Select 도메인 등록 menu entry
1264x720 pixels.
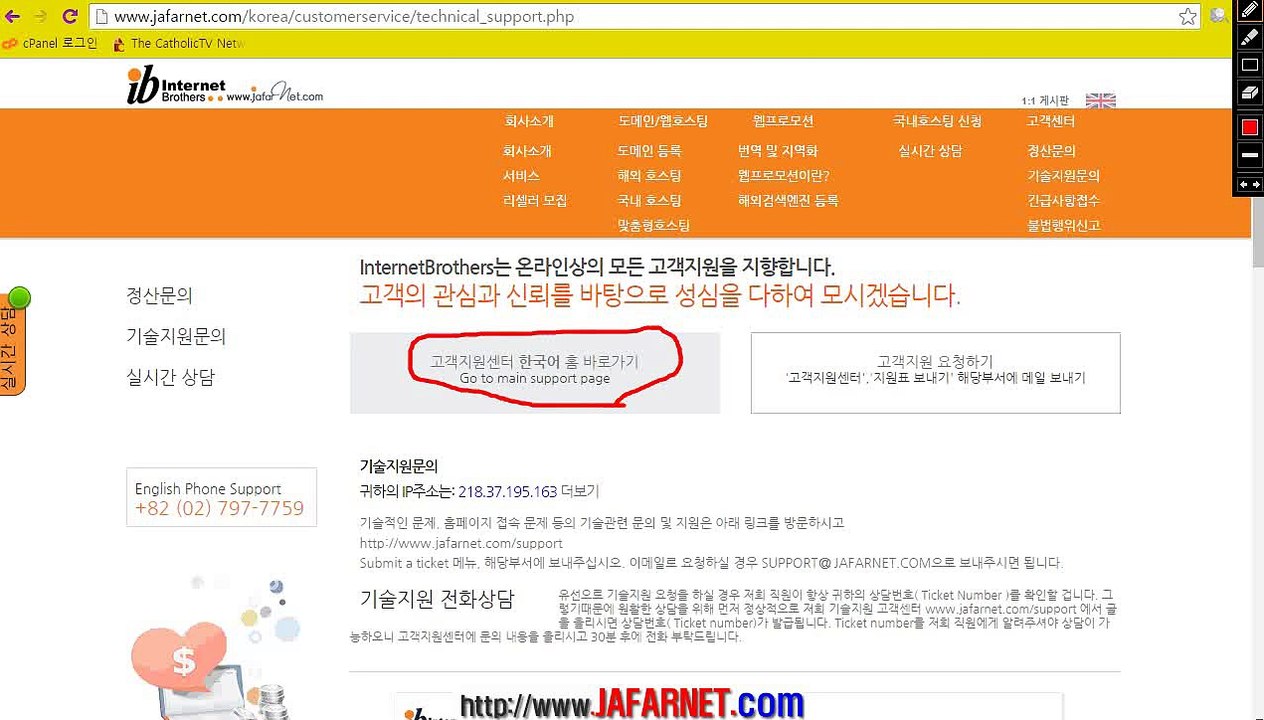click(649, 151)
